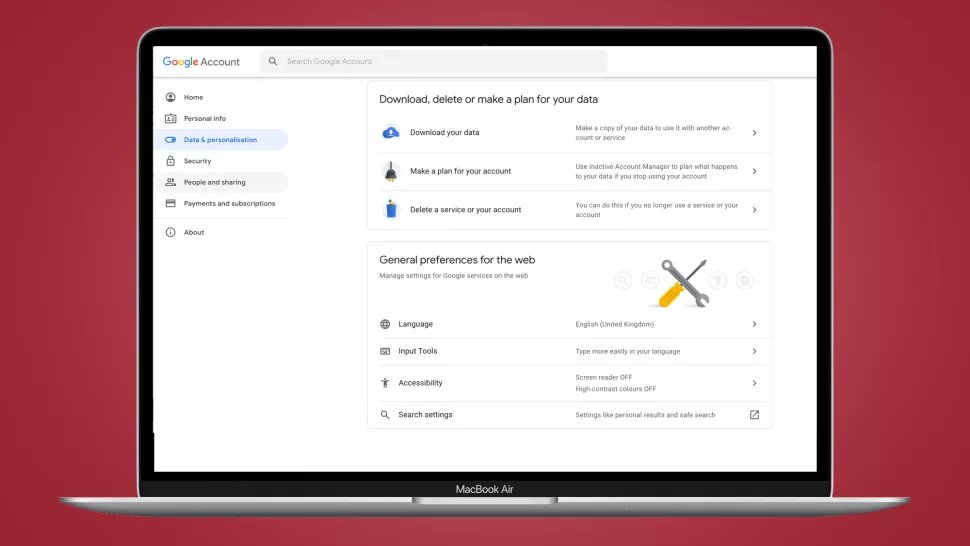Click 'Screen reader OFF' text
Viewport: 970px width, 546px height.
coord(604,377)
